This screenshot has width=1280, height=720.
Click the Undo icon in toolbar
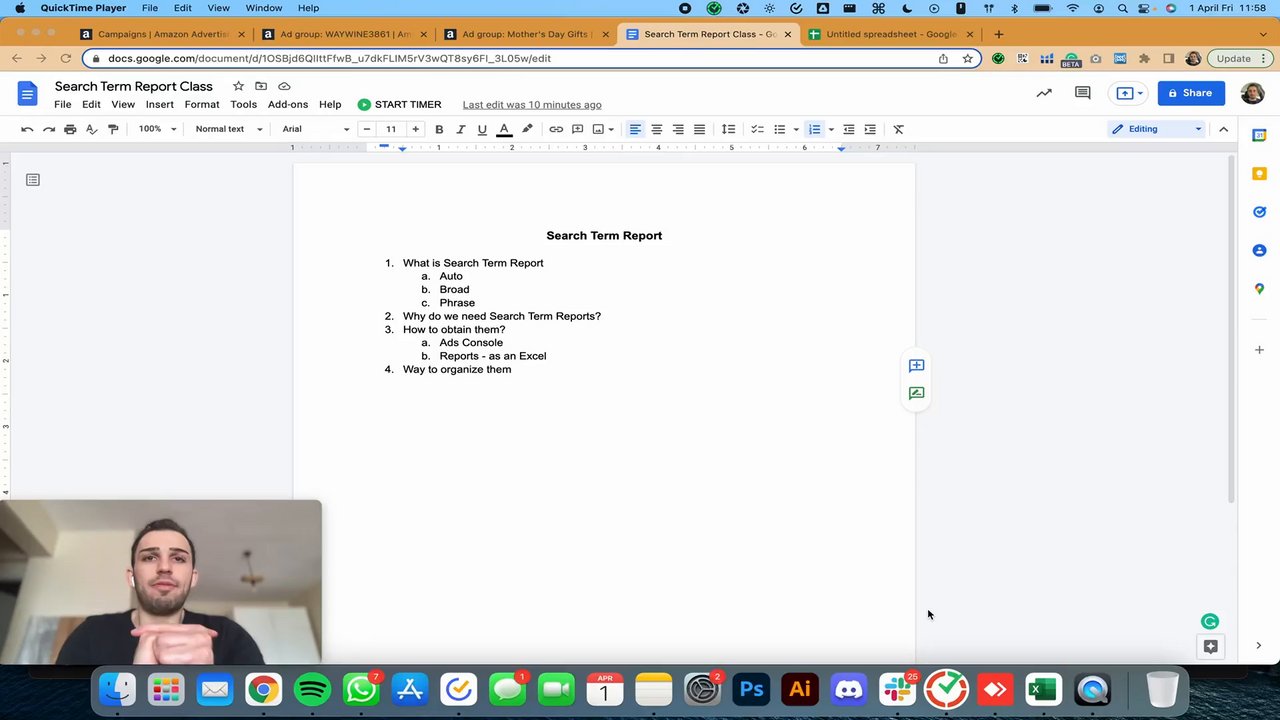[x=27, y=129]
